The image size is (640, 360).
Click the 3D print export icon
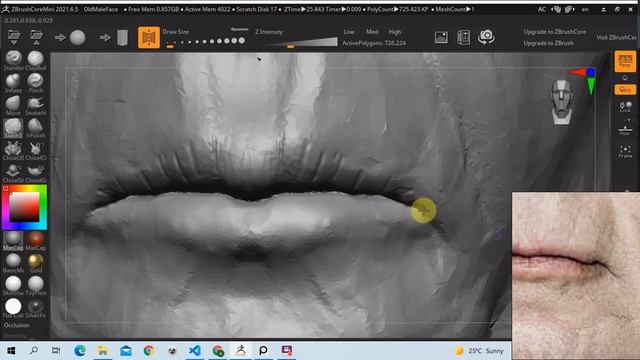coord(464,38)
